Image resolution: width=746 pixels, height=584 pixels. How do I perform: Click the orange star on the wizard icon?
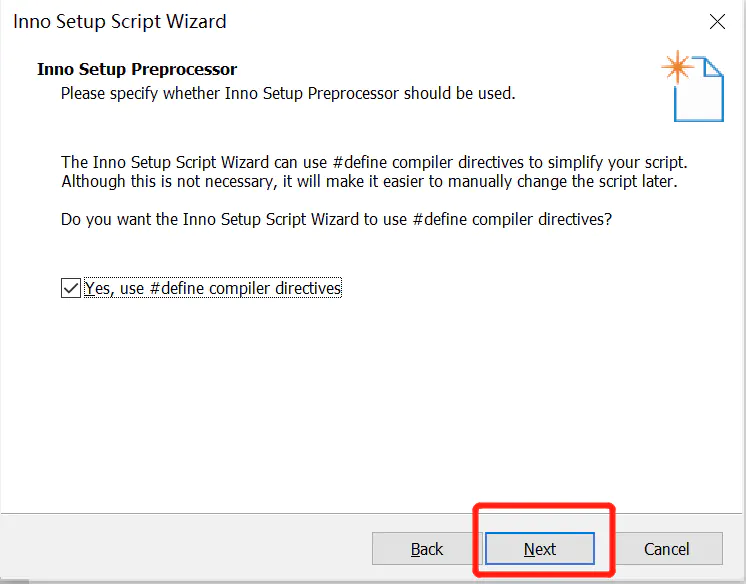point(677,67)
